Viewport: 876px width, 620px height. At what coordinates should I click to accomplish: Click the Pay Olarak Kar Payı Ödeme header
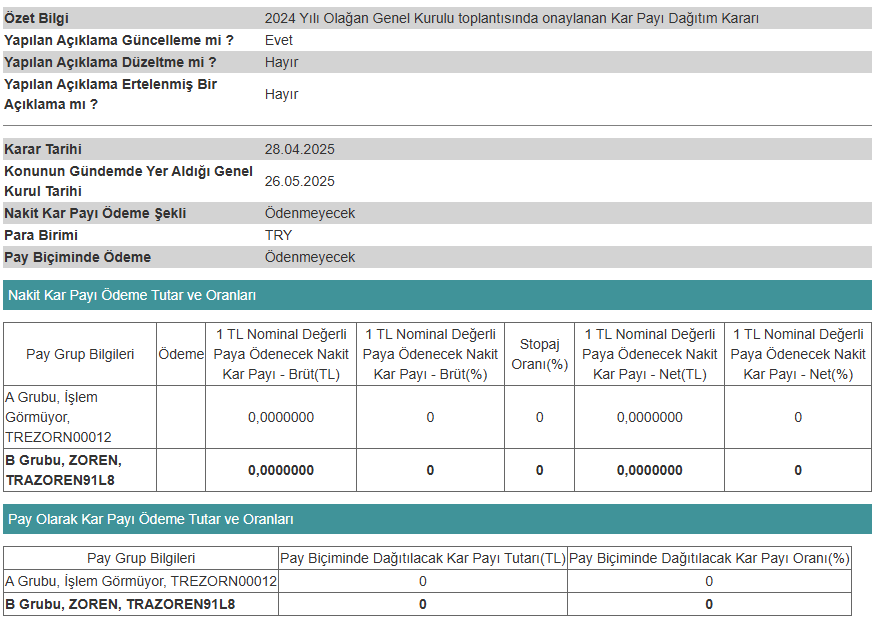tap(437, 519)
